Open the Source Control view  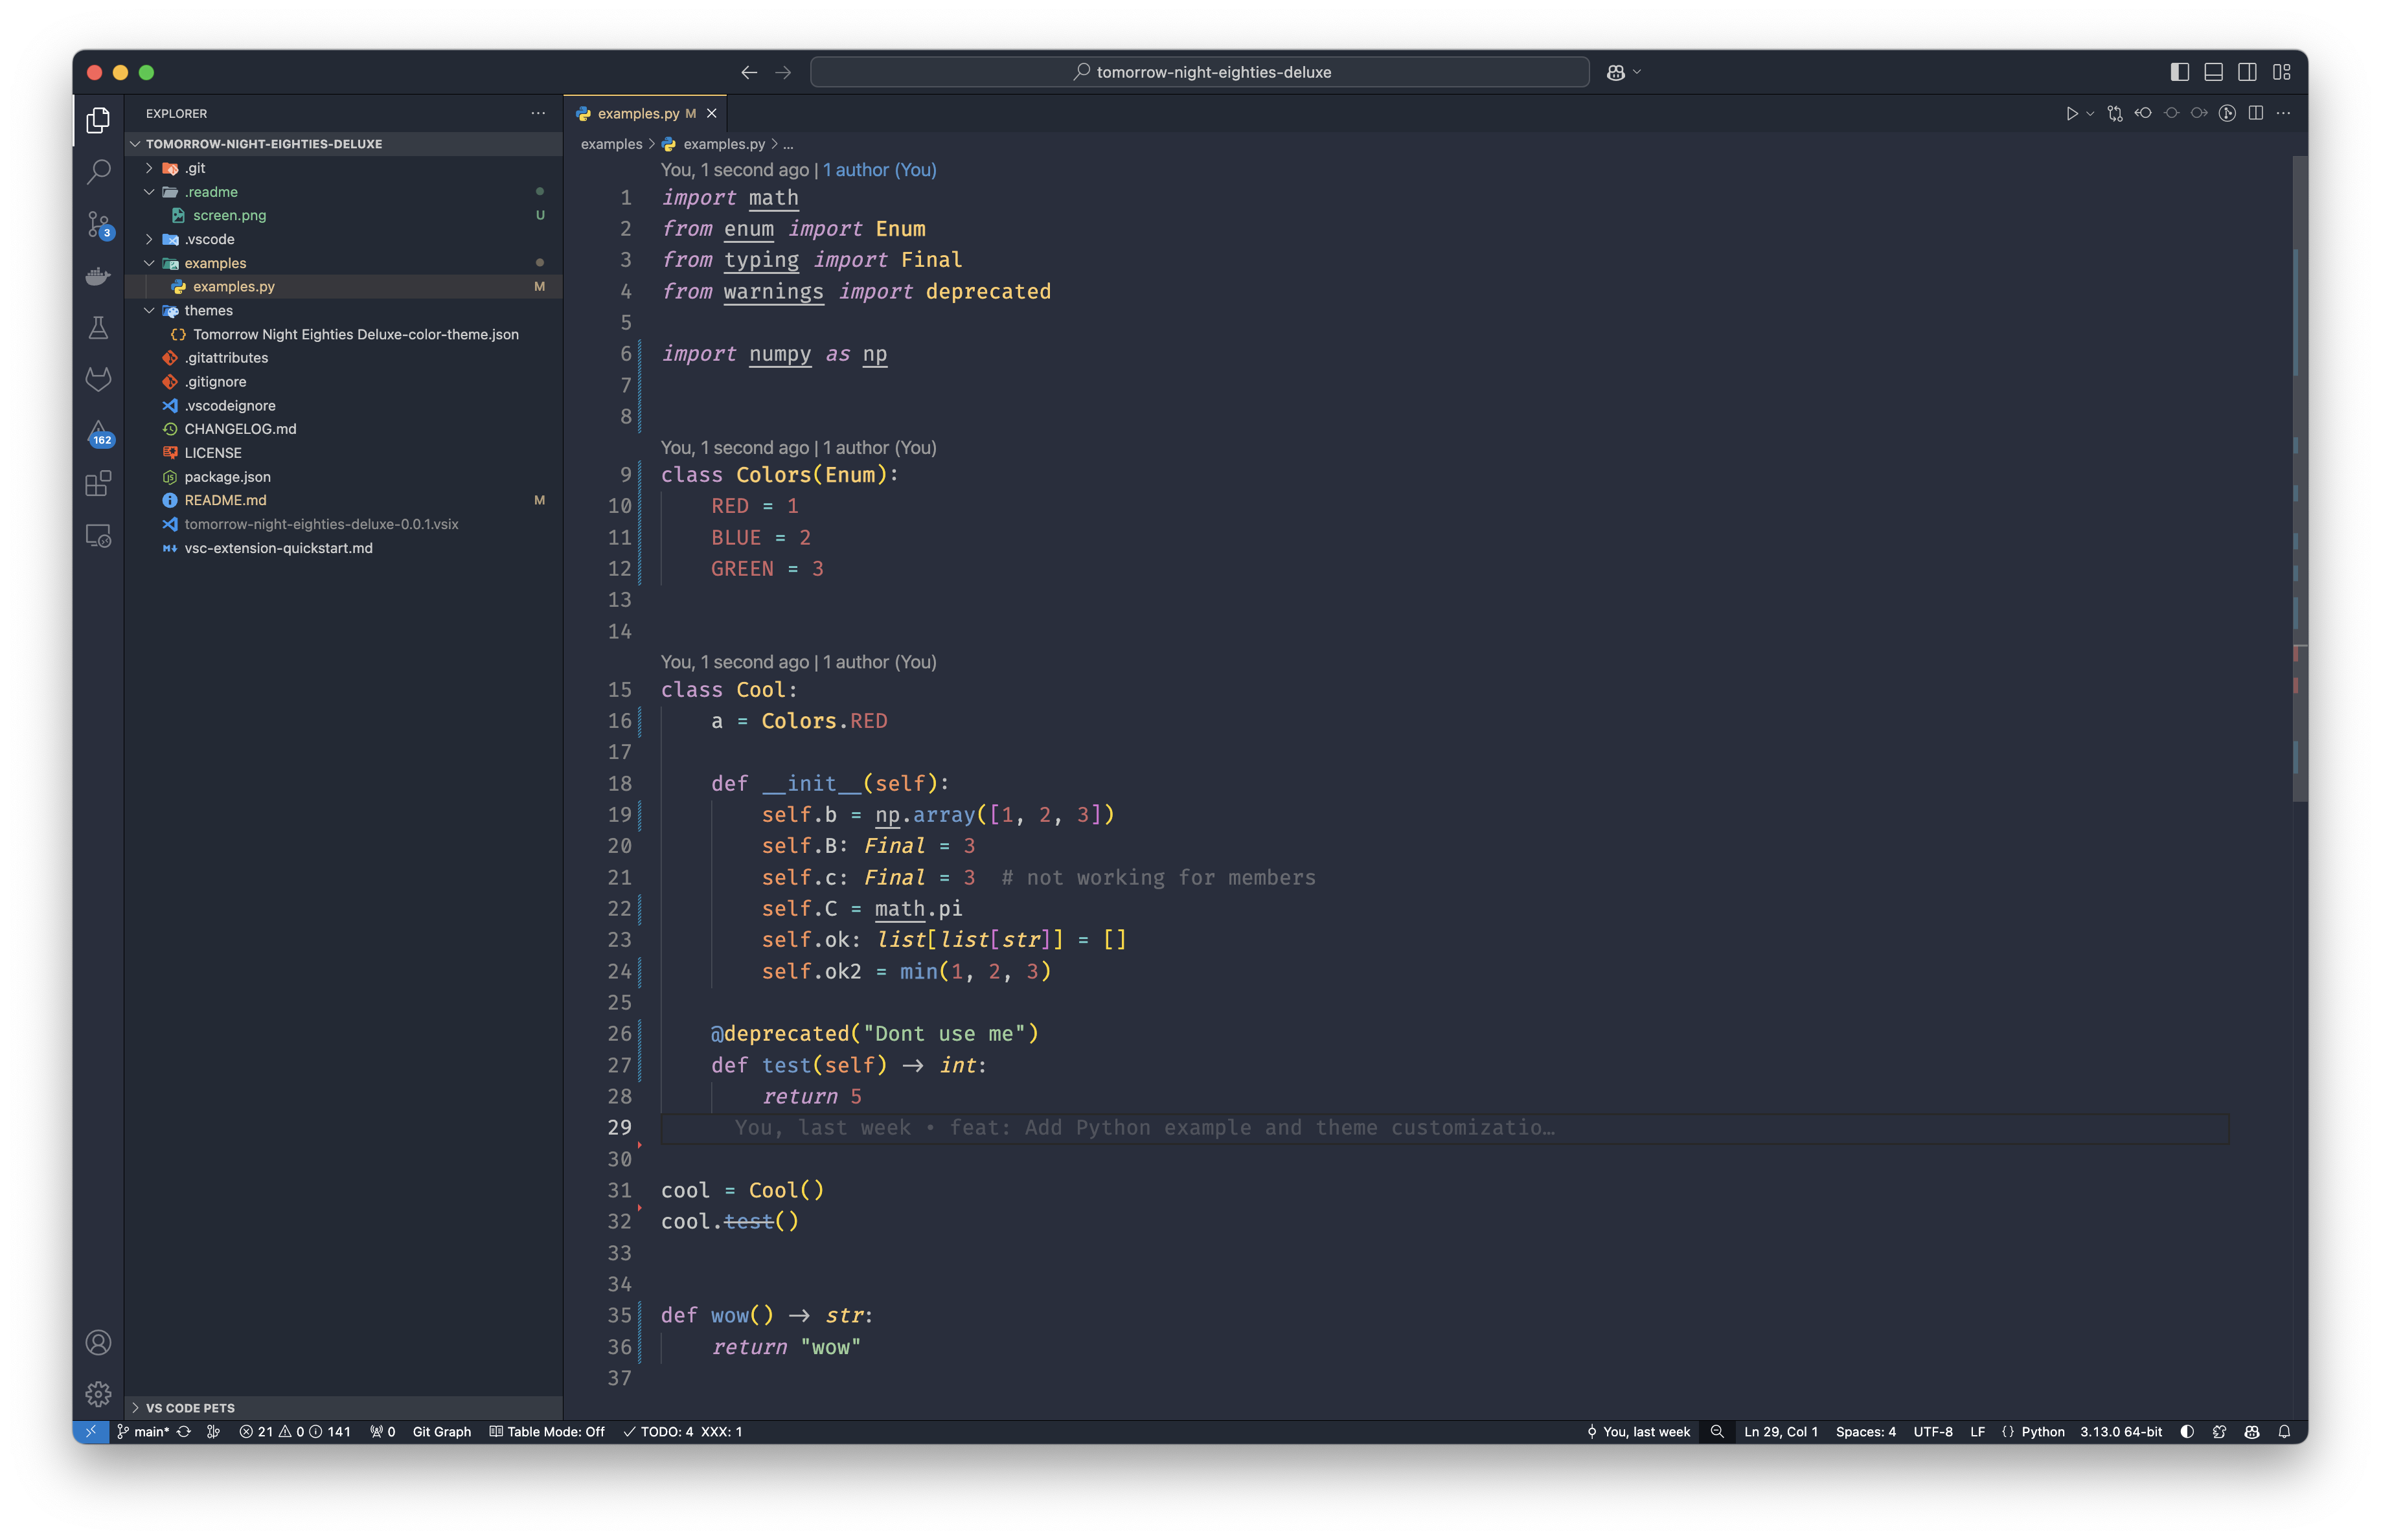[98, 224]
